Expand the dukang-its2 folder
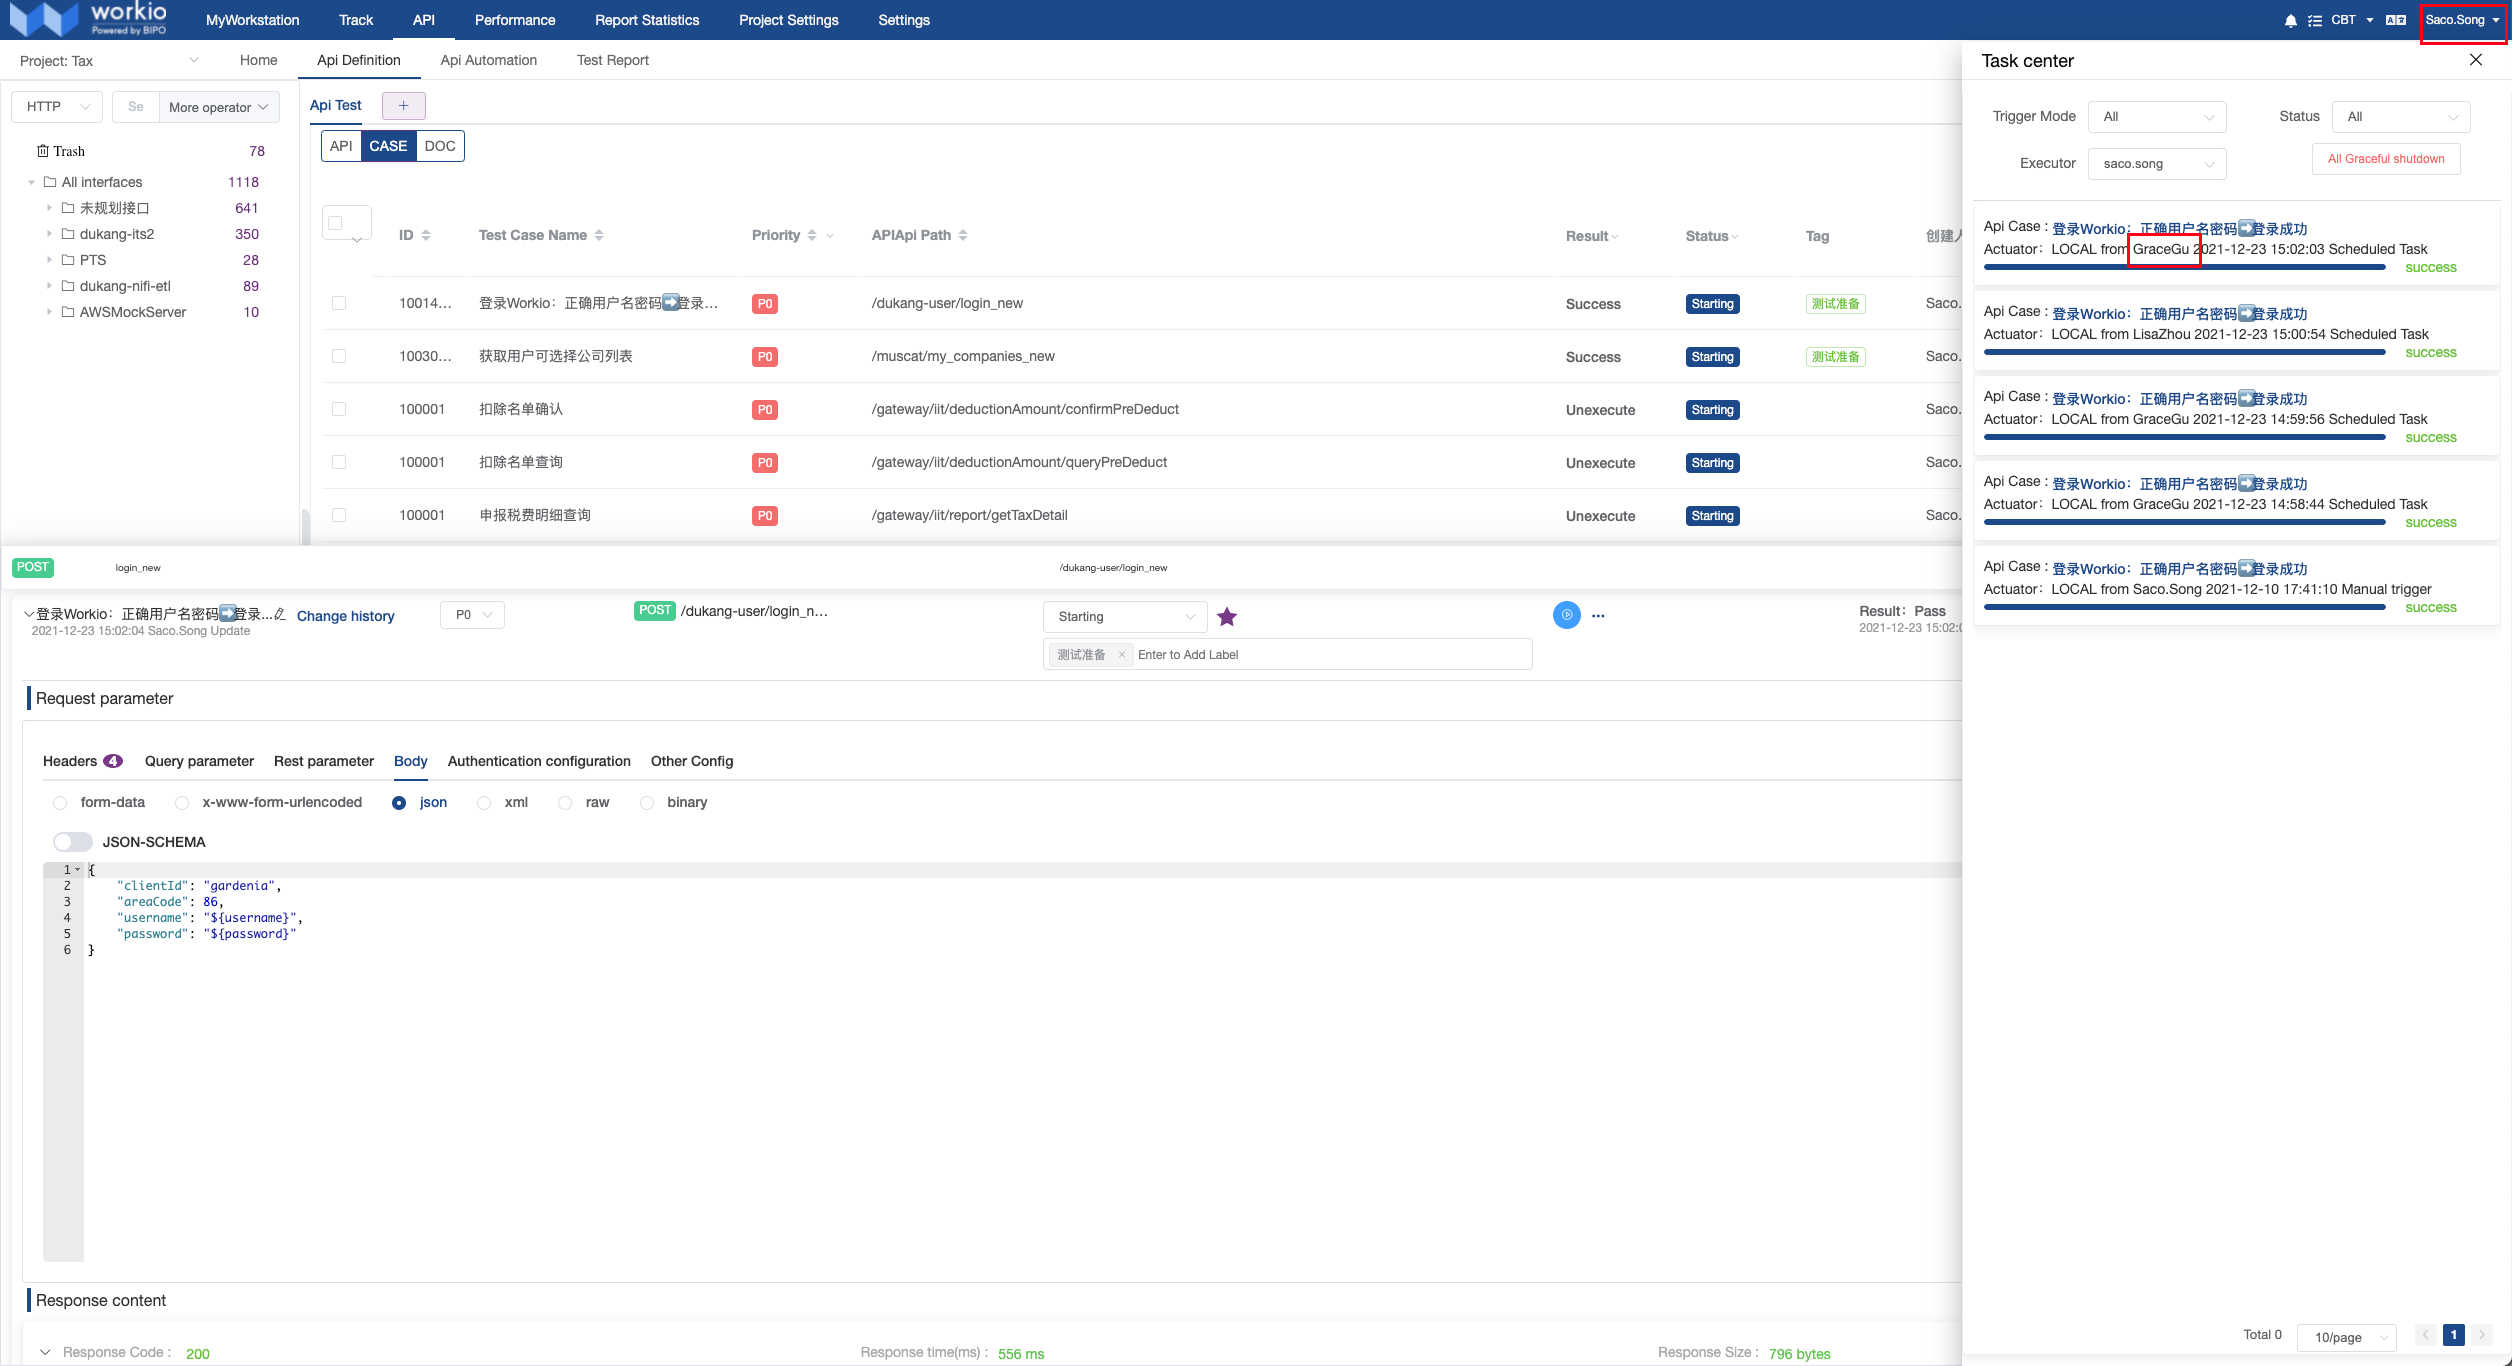 tap(49, 234)
